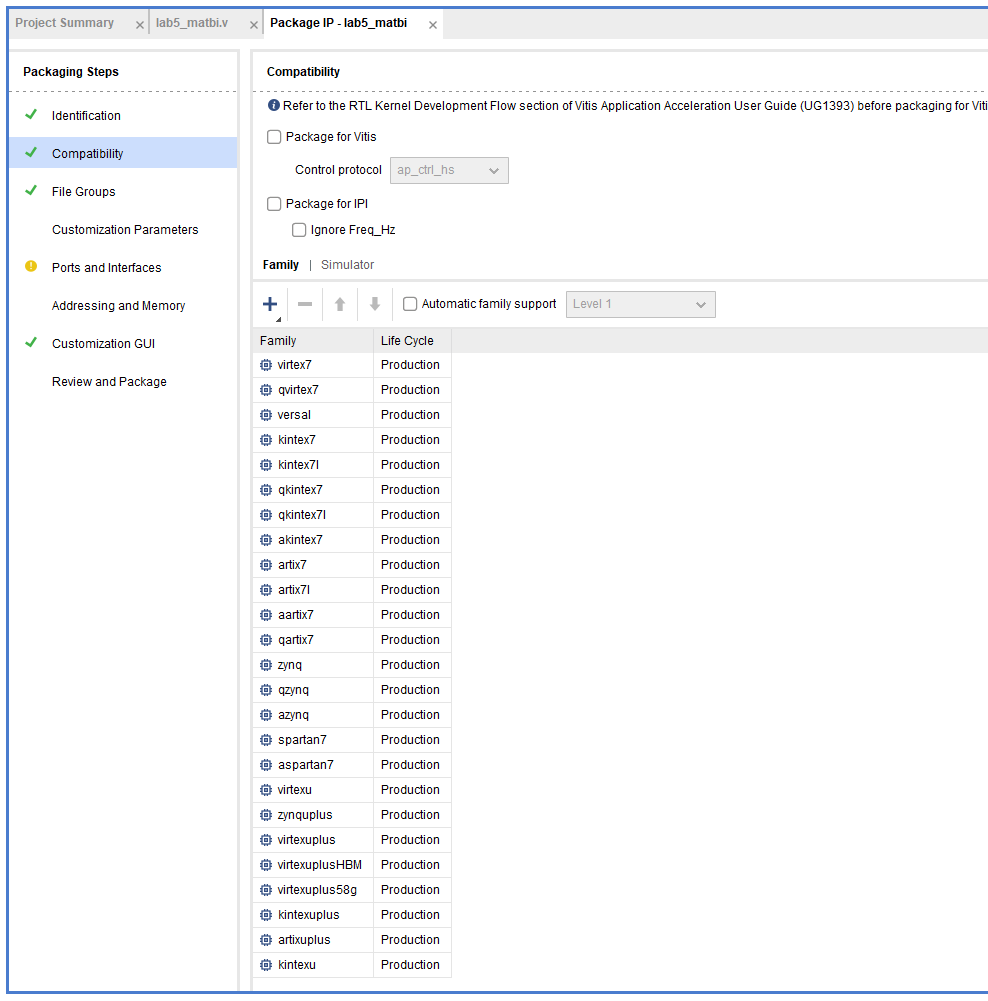The image size is (988, 1001).
Task: Click the chip icon for kintexu
Action: click(x=266, y=965)
